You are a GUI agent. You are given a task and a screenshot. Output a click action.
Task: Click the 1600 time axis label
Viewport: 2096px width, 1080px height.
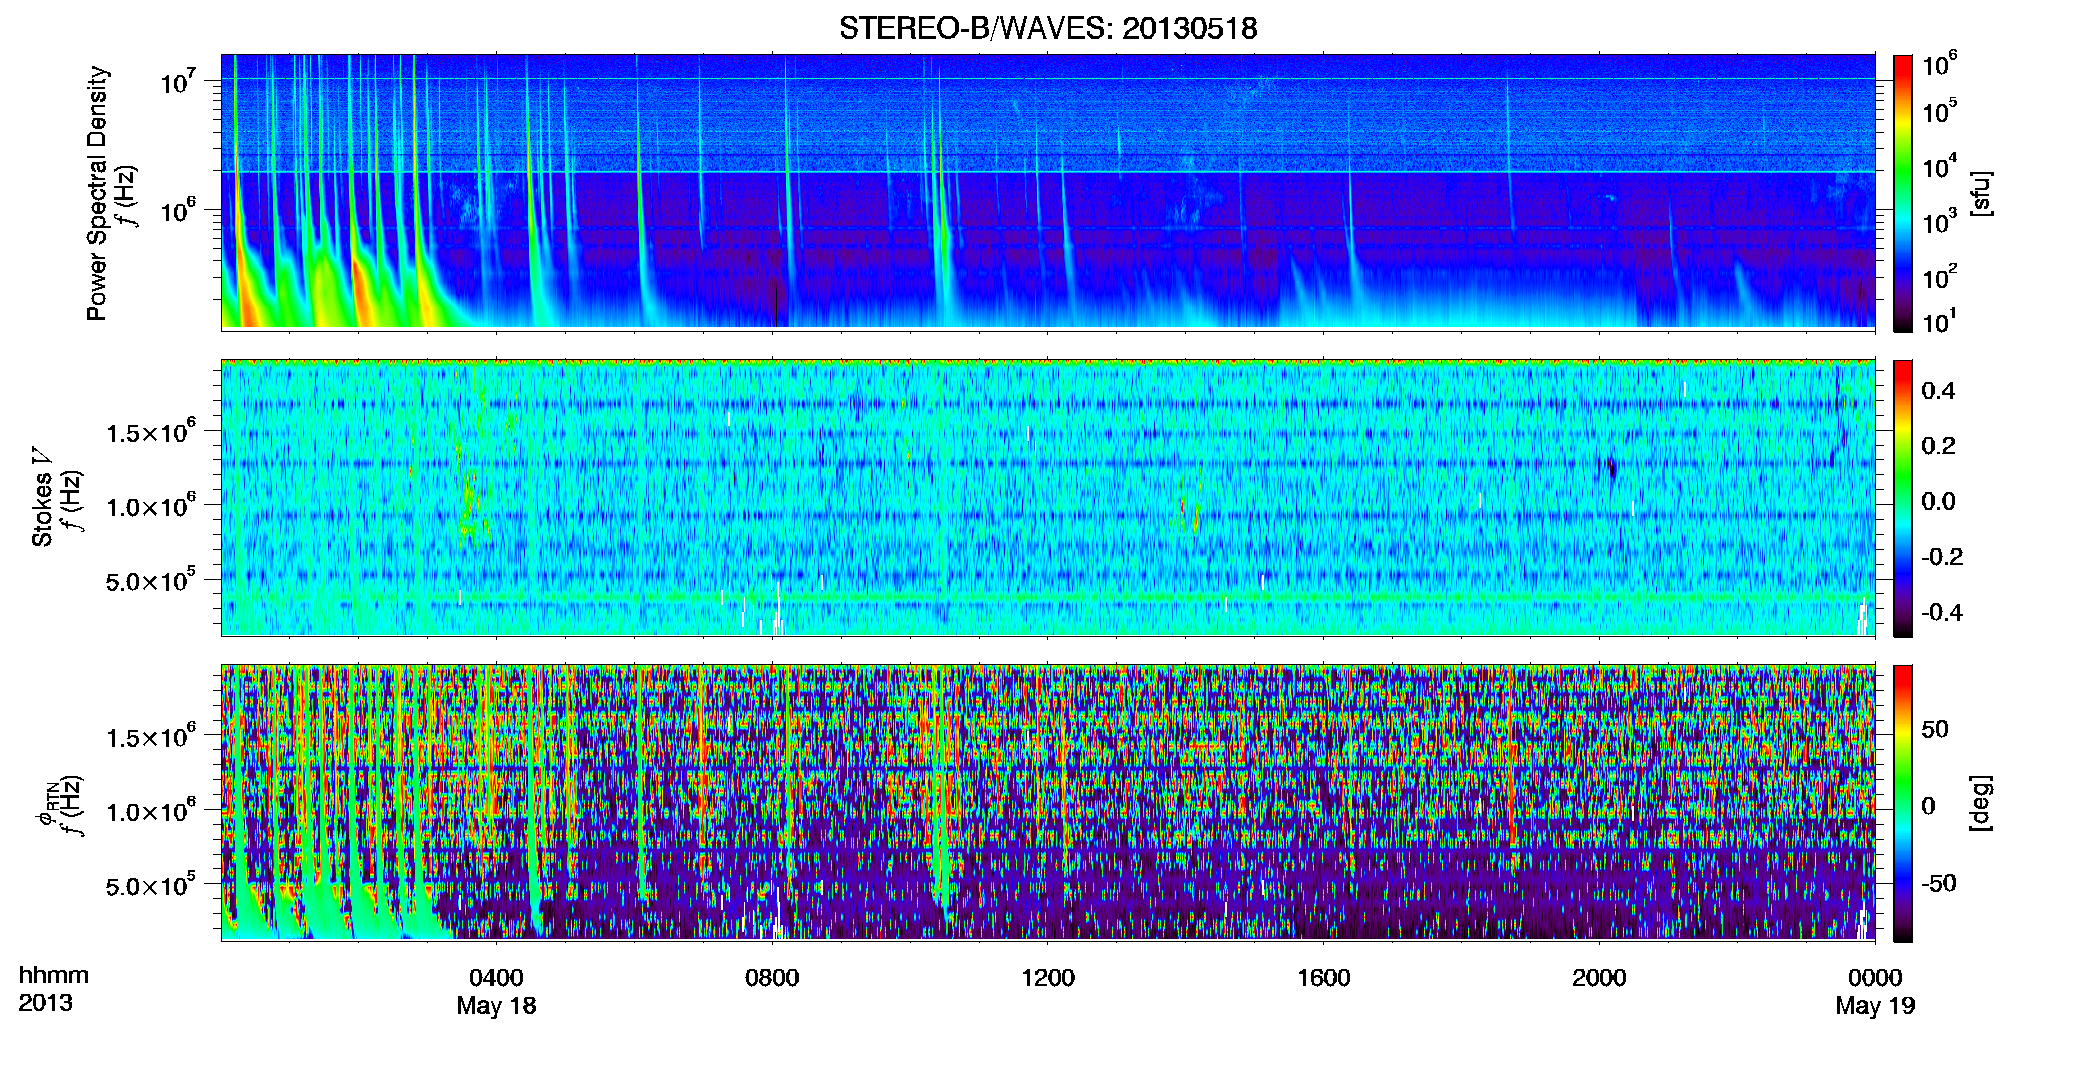1324,977
